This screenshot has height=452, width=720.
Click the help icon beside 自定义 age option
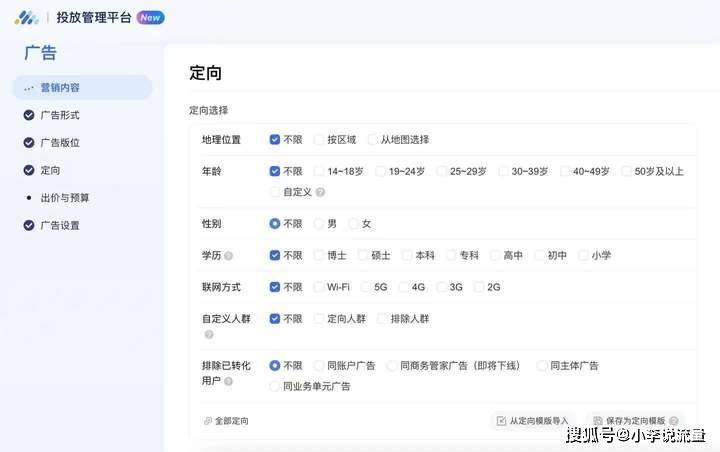point(320,192)
